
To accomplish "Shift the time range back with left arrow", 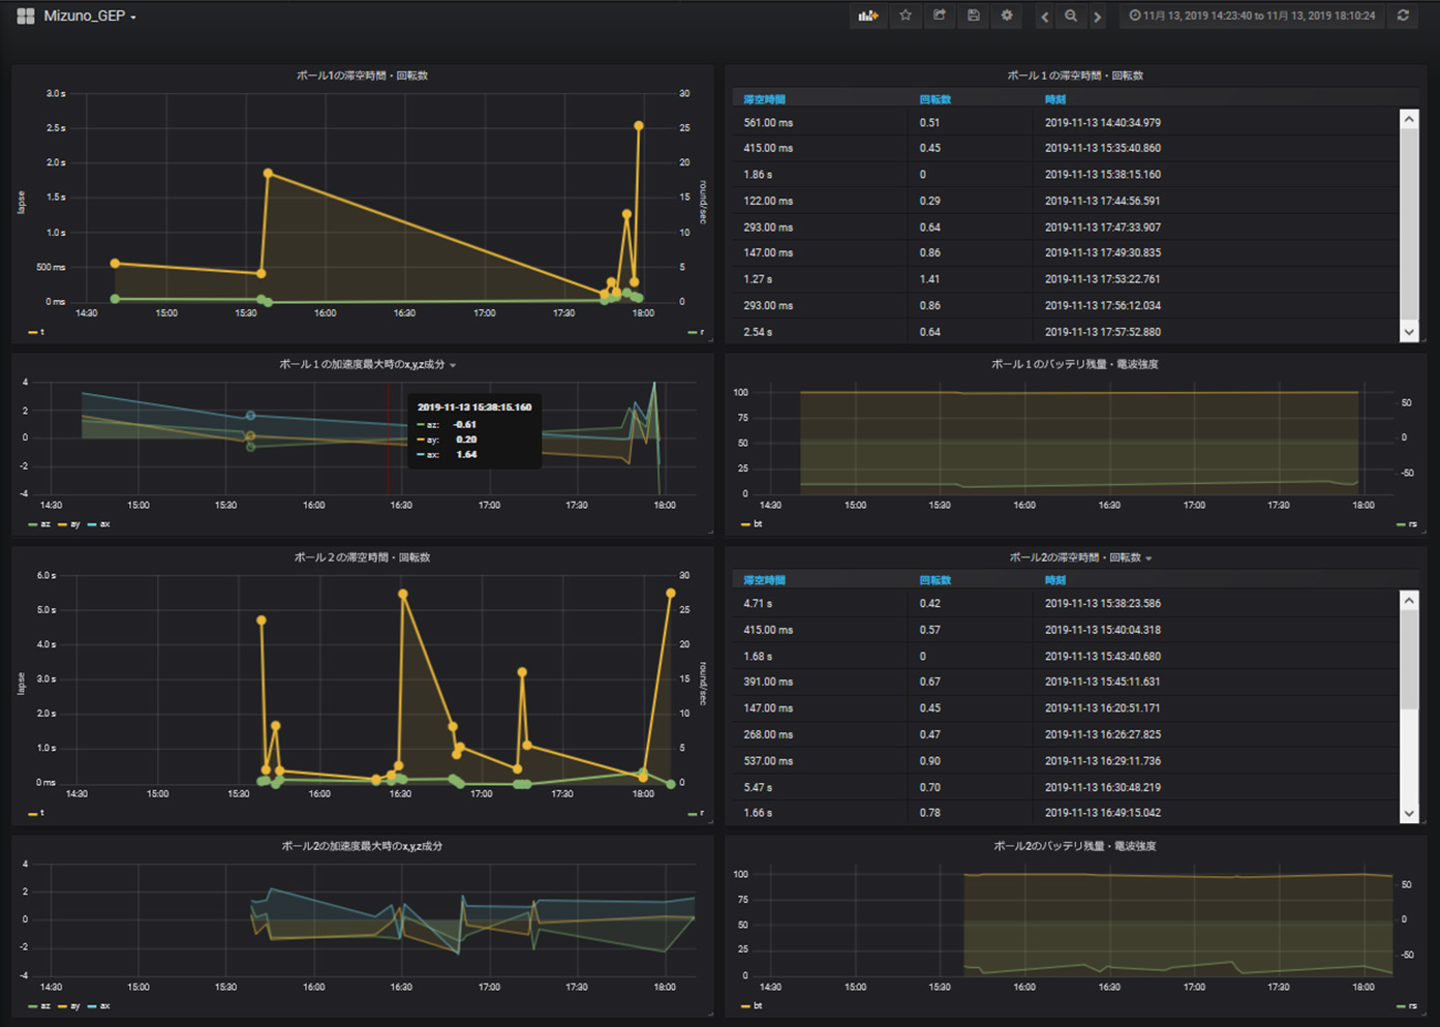I will point(1045,17).
